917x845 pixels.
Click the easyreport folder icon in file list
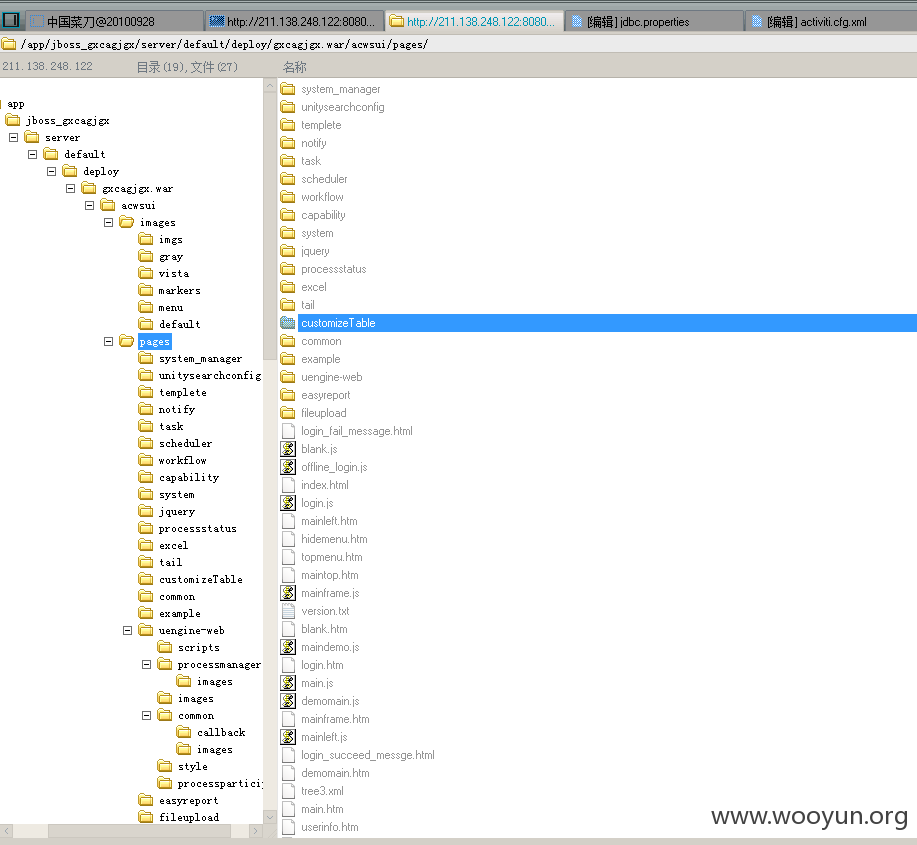tap(288, 395)
